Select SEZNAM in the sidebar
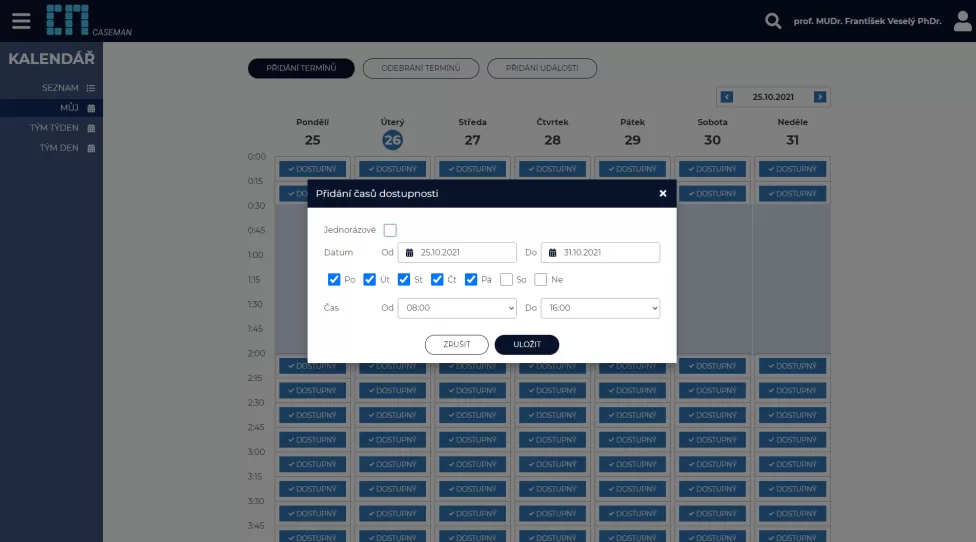This screenshot has height=542, width=976. (60, 88)
